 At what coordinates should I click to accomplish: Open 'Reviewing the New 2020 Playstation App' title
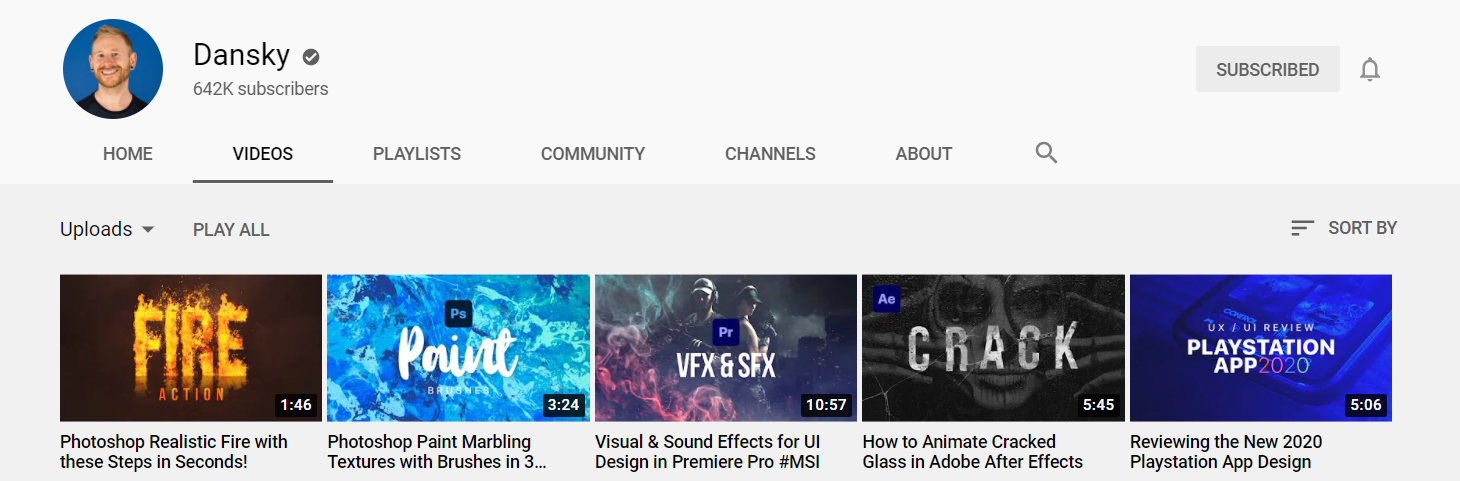[x=1226, y=452]
